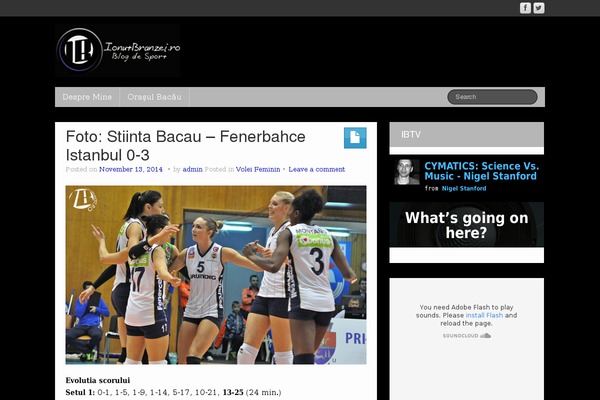
Task: Open the Volei Feminin category link
Action: (258, 170)
